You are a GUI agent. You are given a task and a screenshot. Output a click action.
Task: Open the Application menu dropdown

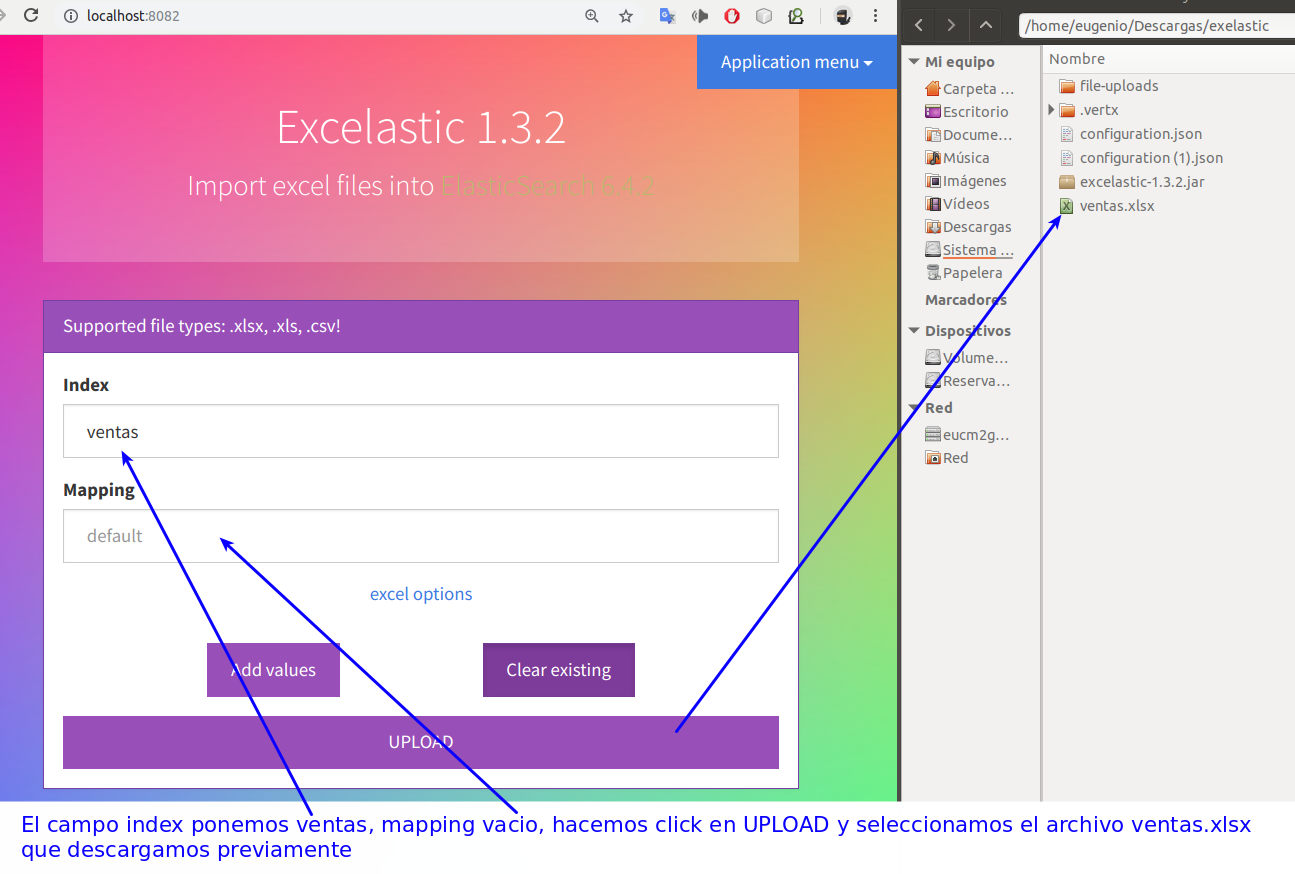coord(797,62)
